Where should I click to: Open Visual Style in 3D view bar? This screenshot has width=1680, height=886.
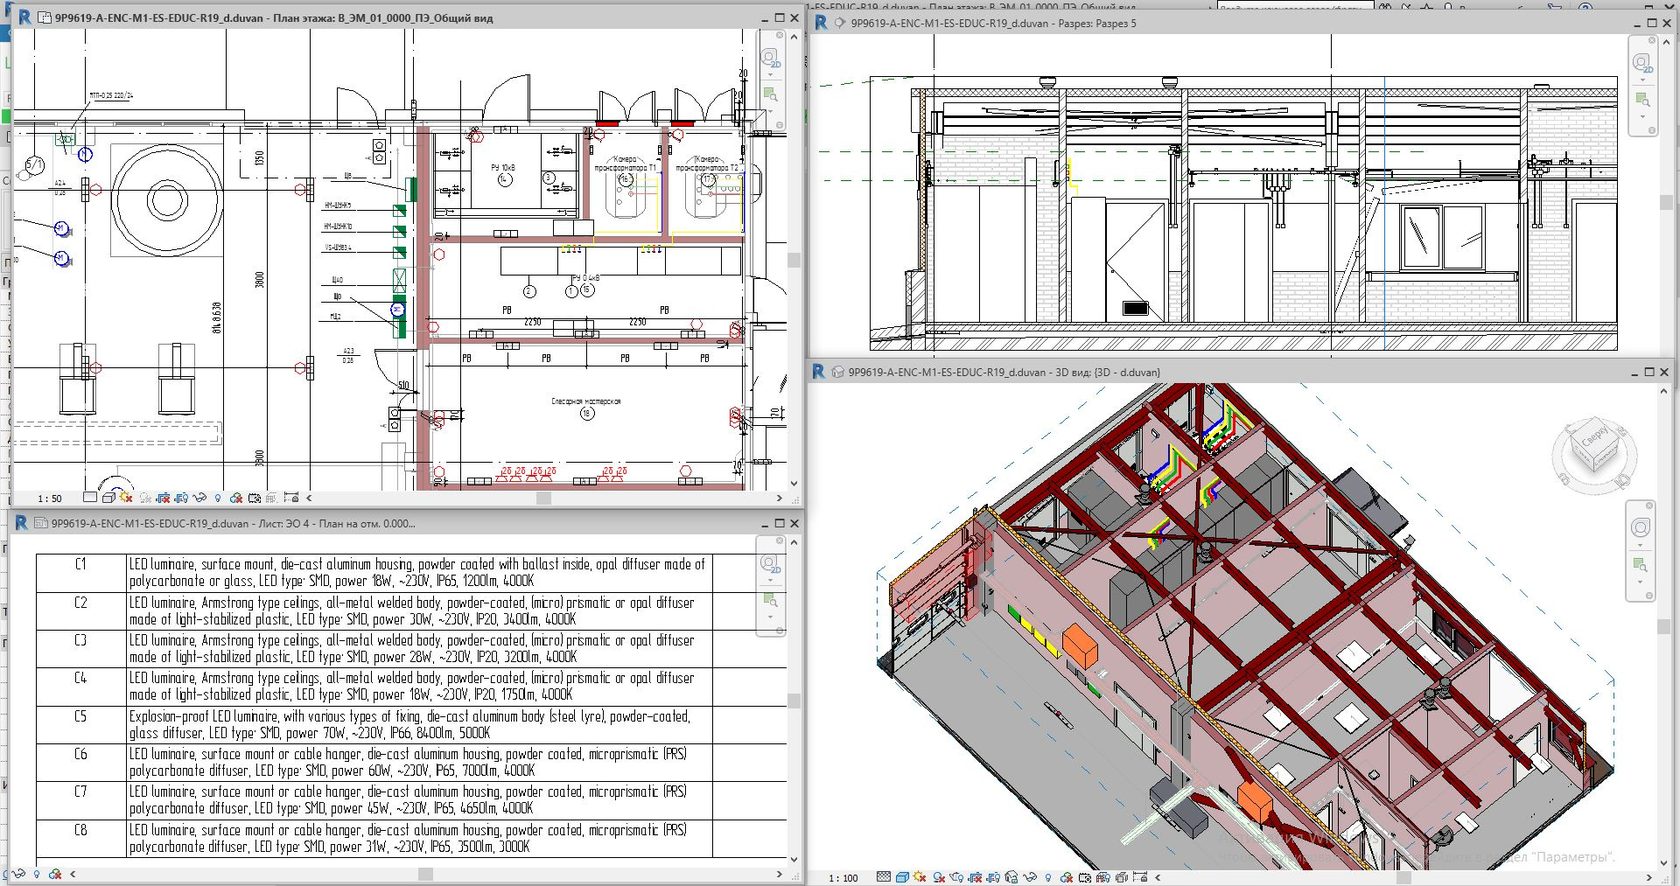point(902,877)
